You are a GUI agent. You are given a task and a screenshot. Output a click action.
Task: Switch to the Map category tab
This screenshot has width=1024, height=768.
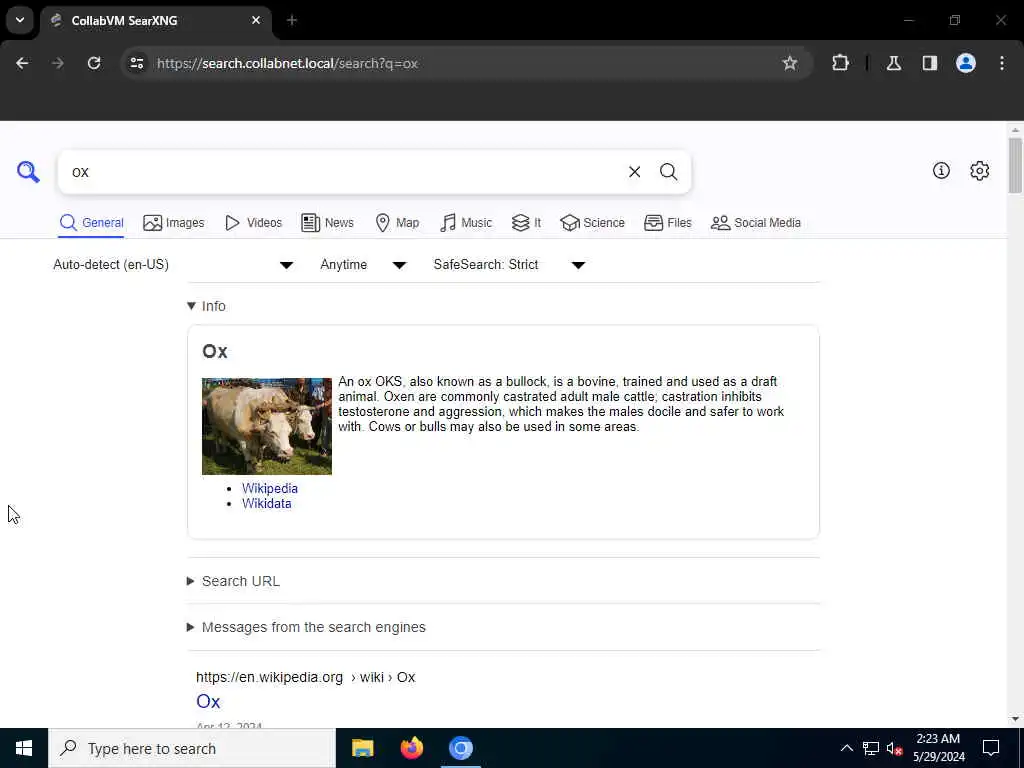(397, 223)
